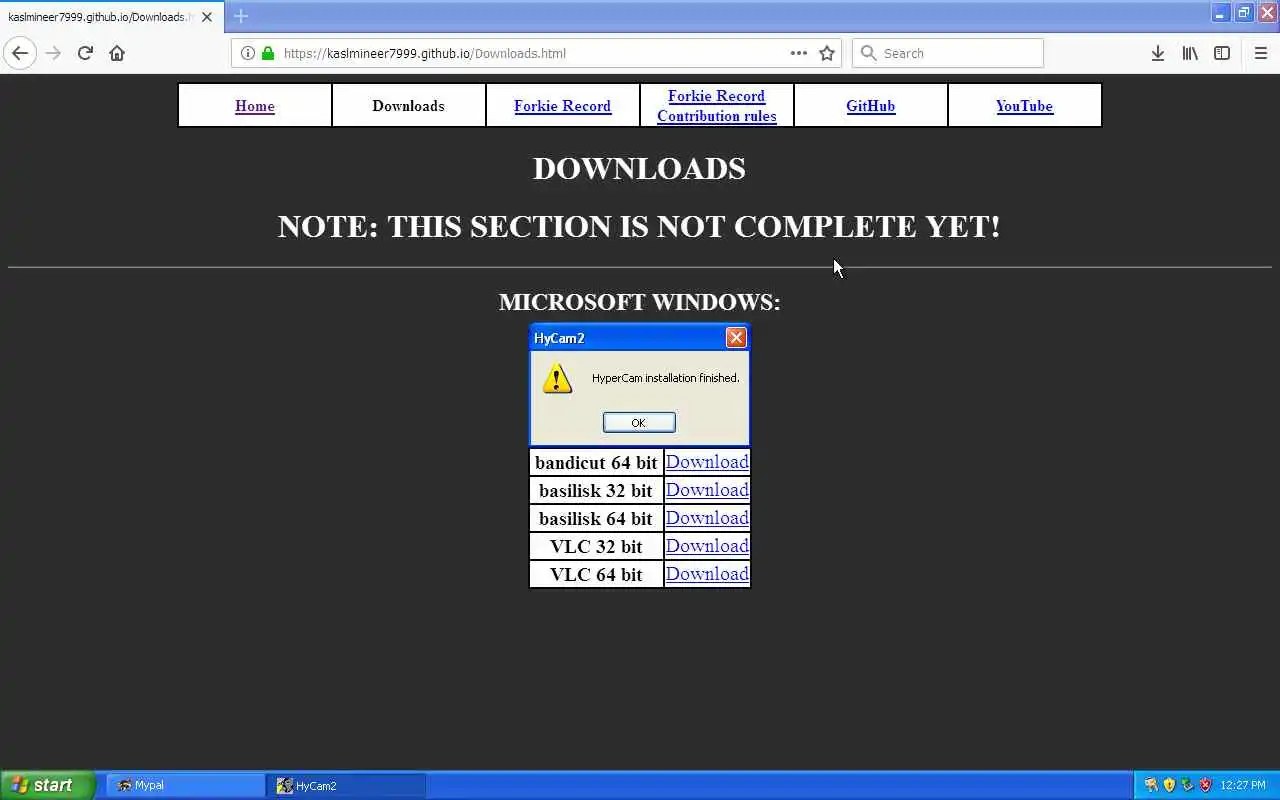Open the Home navigation link
The width and height of the screenshot is (1280, 800).
tap(254, 106)
